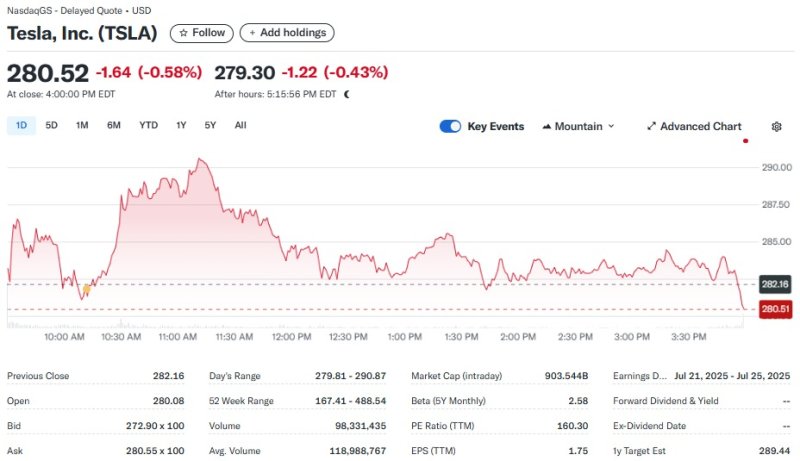The width and height of the screenshot is (800, 461).
Task: Click the Volume value 98,331,435
Action: click(360, 426)
